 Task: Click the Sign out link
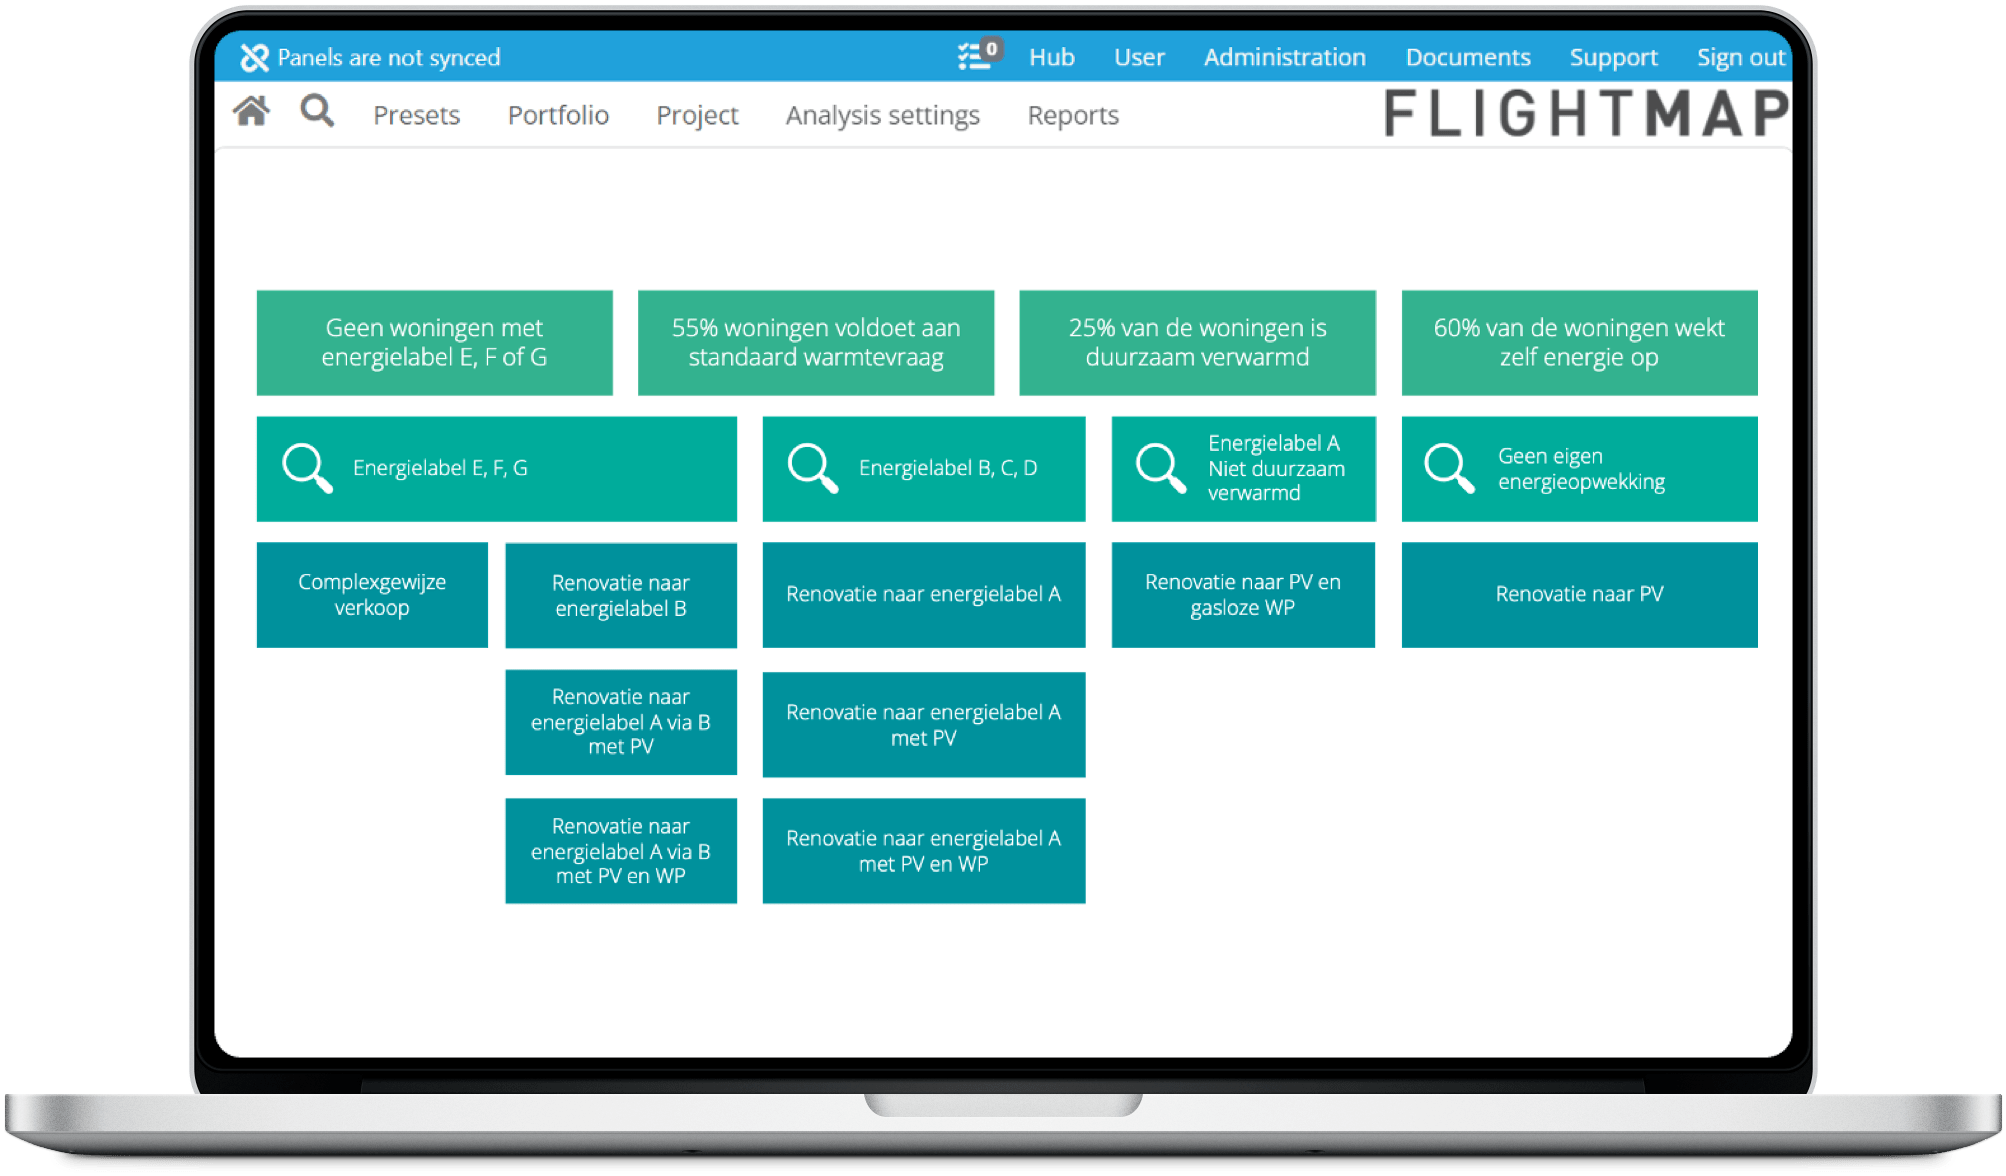[1740, 57]
